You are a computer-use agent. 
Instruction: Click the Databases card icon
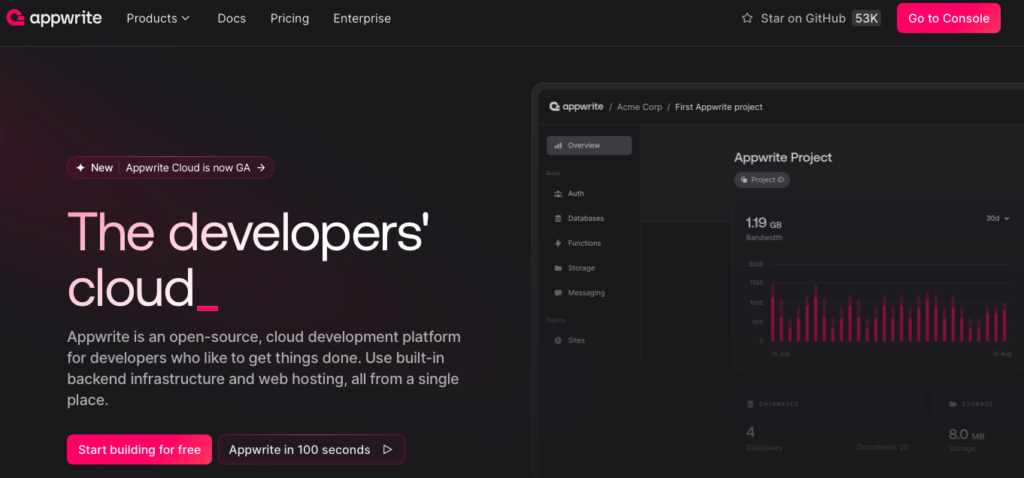tap(750, 404)
